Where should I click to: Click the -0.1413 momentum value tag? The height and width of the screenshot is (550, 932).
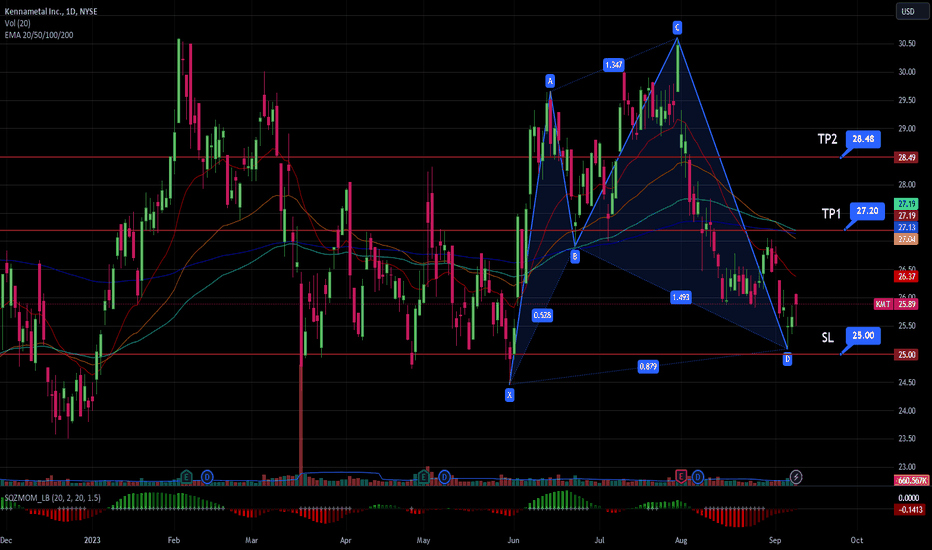click(x=909, y=510)
